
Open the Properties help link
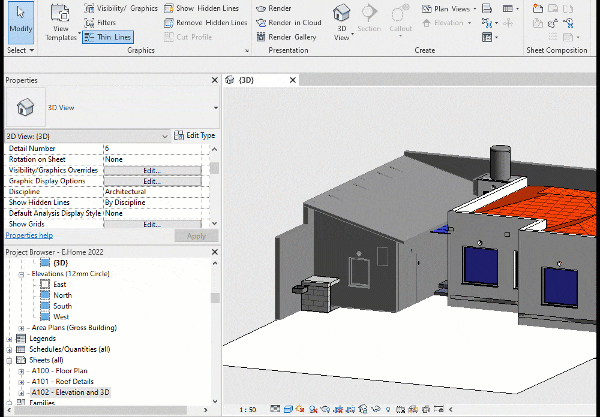point(29,235)
